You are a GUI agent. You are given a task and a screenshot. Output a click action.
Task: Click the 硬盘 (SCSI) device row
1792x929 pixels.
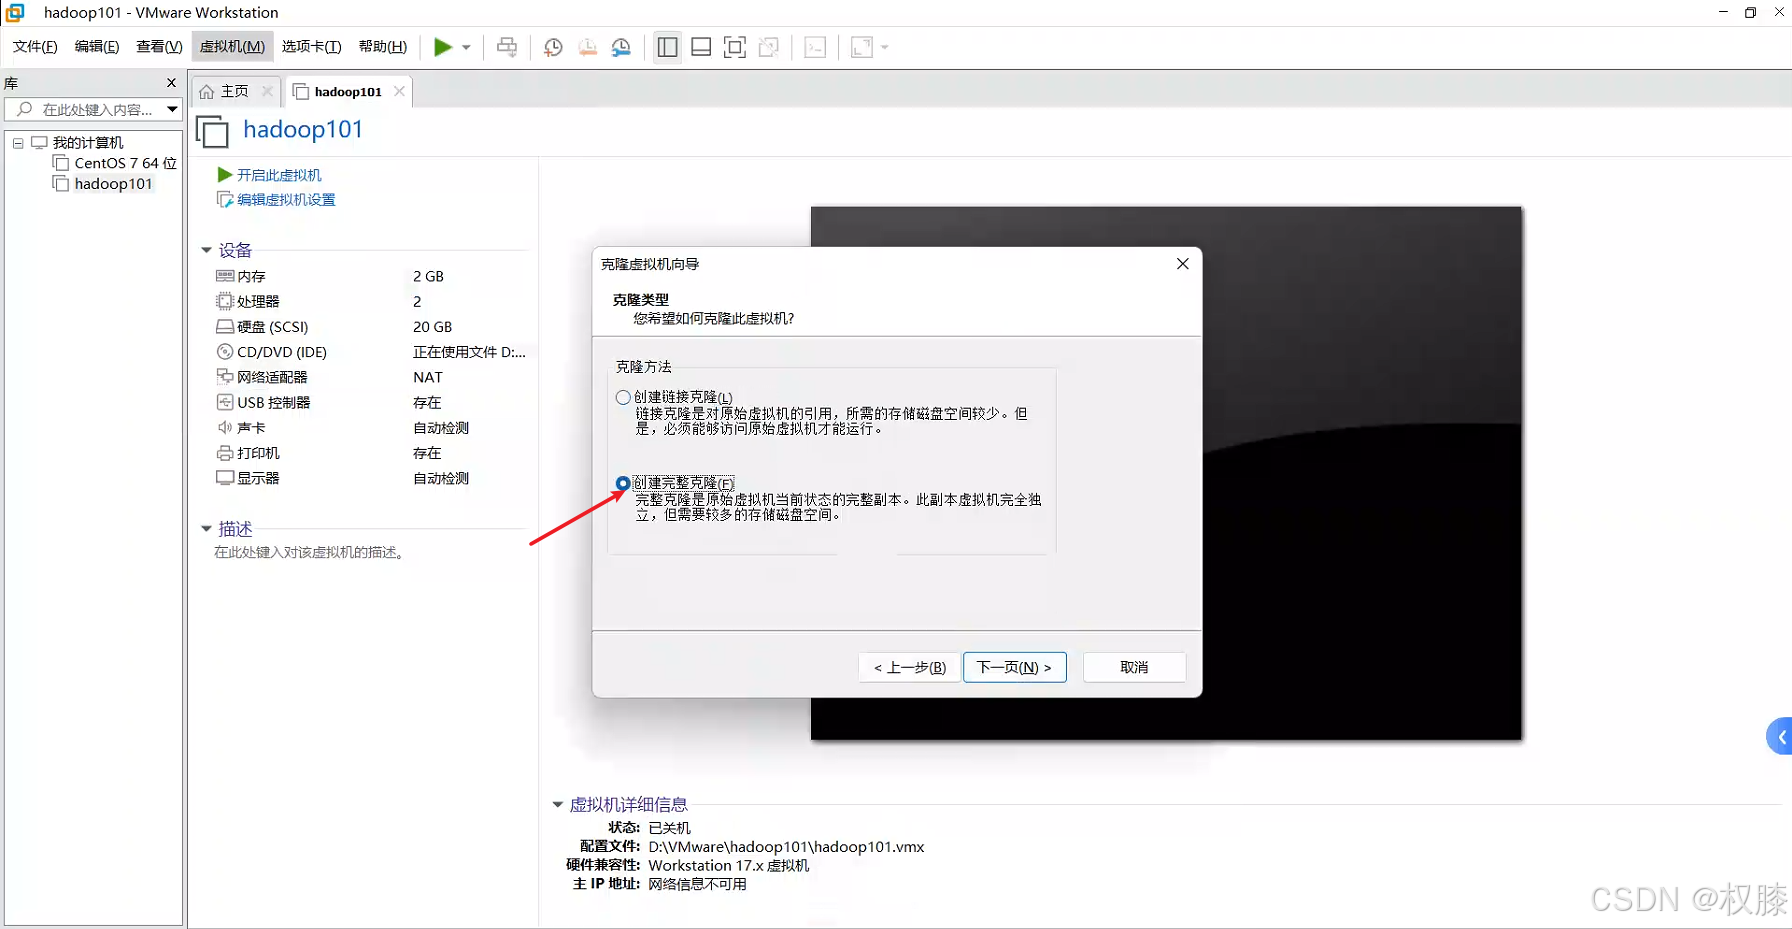point(370,327)
